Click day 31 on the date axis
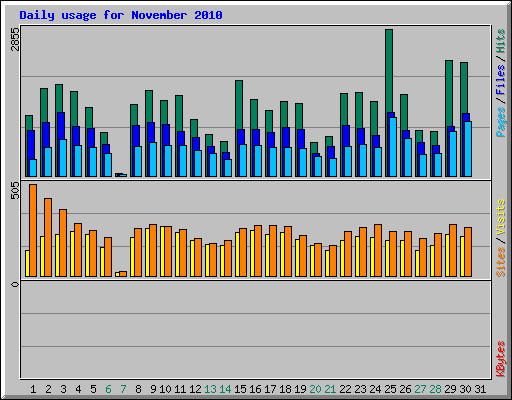The height and width of the screenshot is (400, 512). [x=480, y=389]
